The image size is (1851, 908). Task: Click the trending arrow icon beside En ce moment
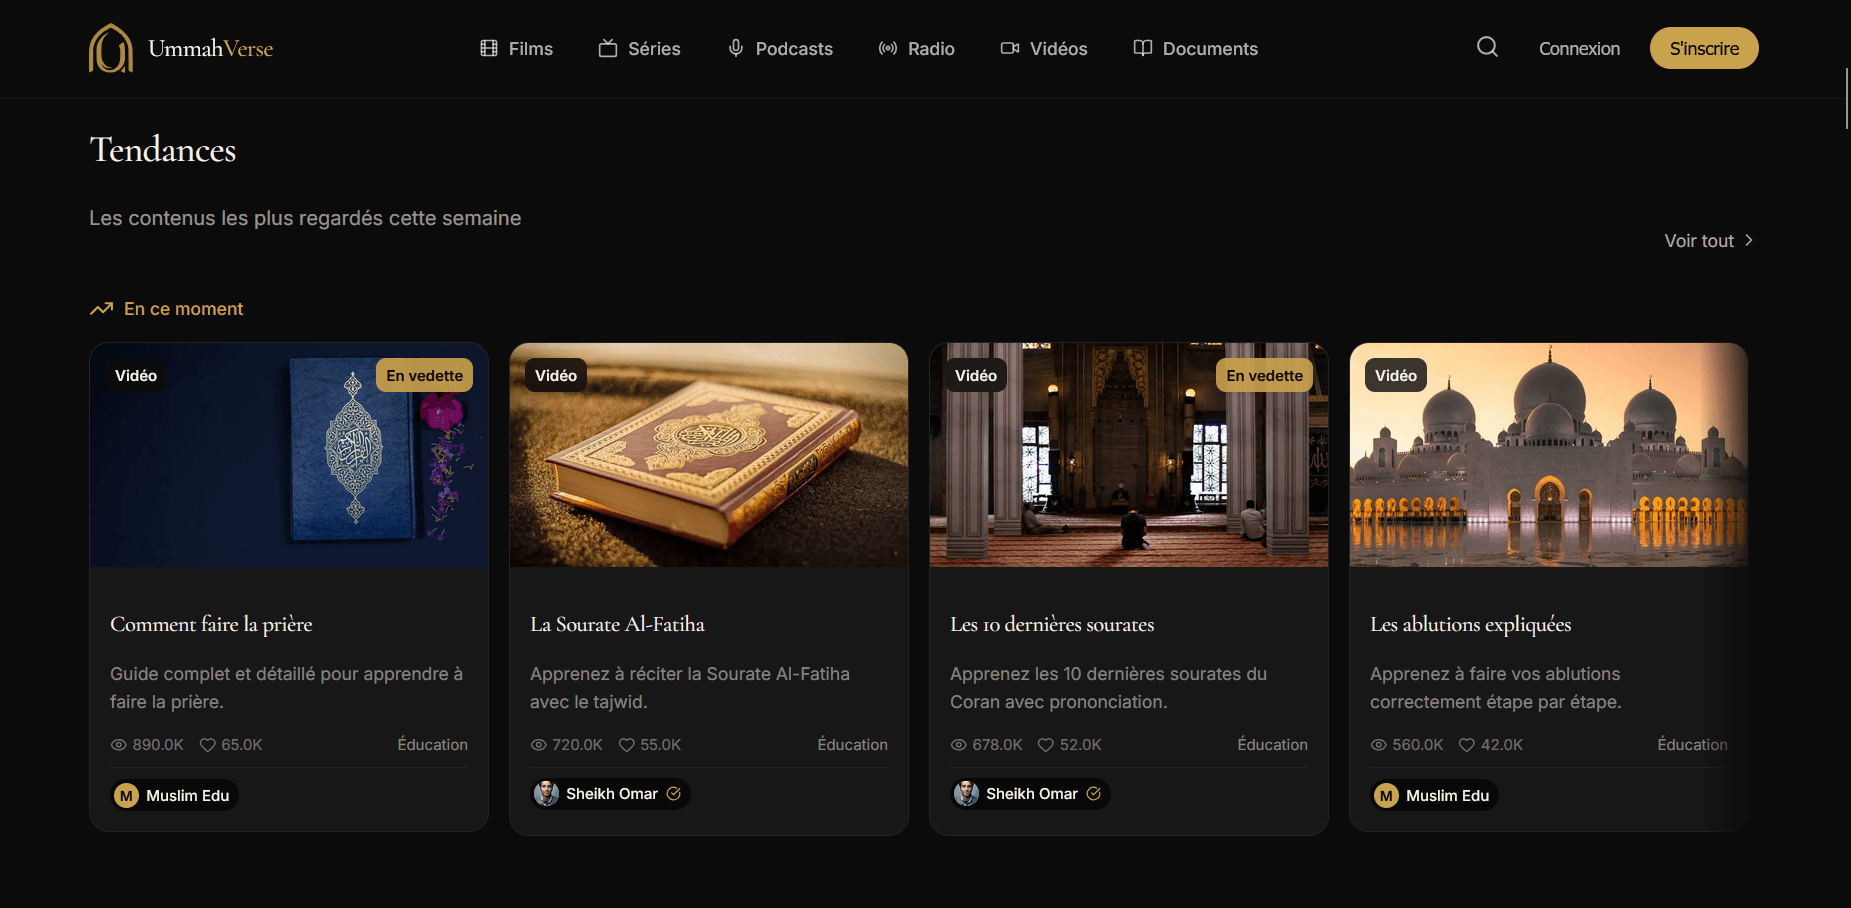coord(101,309)
